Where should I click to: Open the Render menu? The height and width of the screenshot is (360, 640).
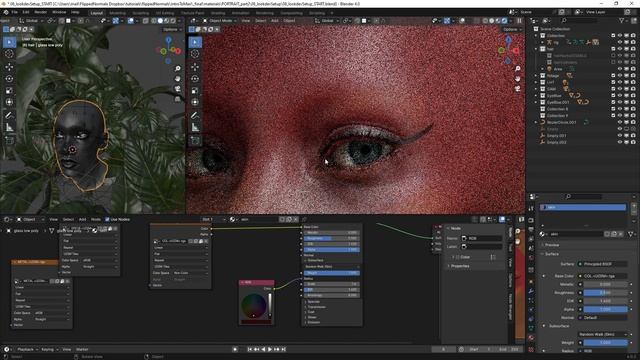(x=40, y=12)
